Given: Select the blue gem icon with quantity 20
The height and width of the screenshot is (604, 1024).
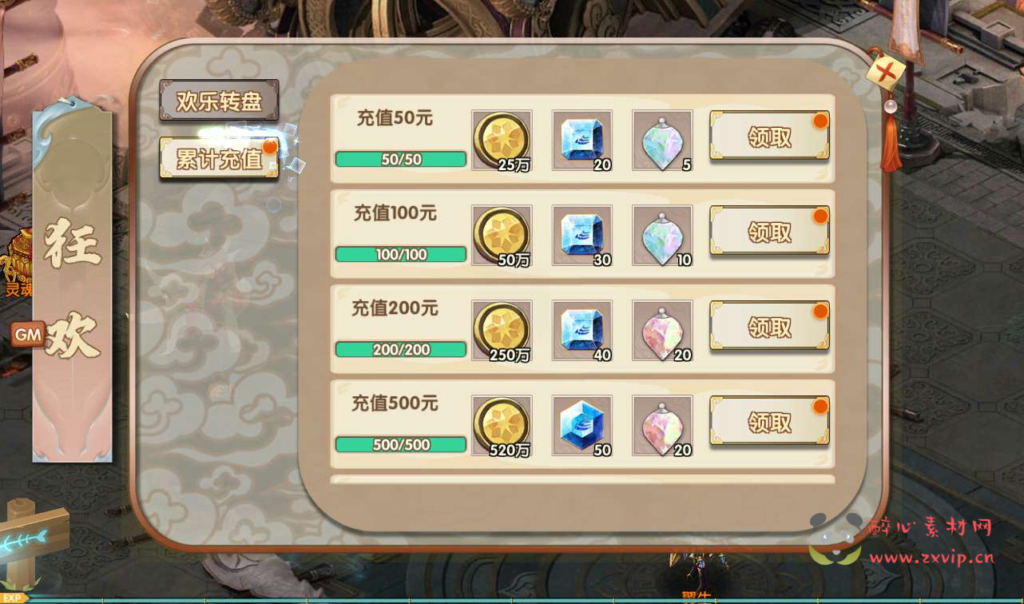Looking at the screenshot, I should coord(582,140).
